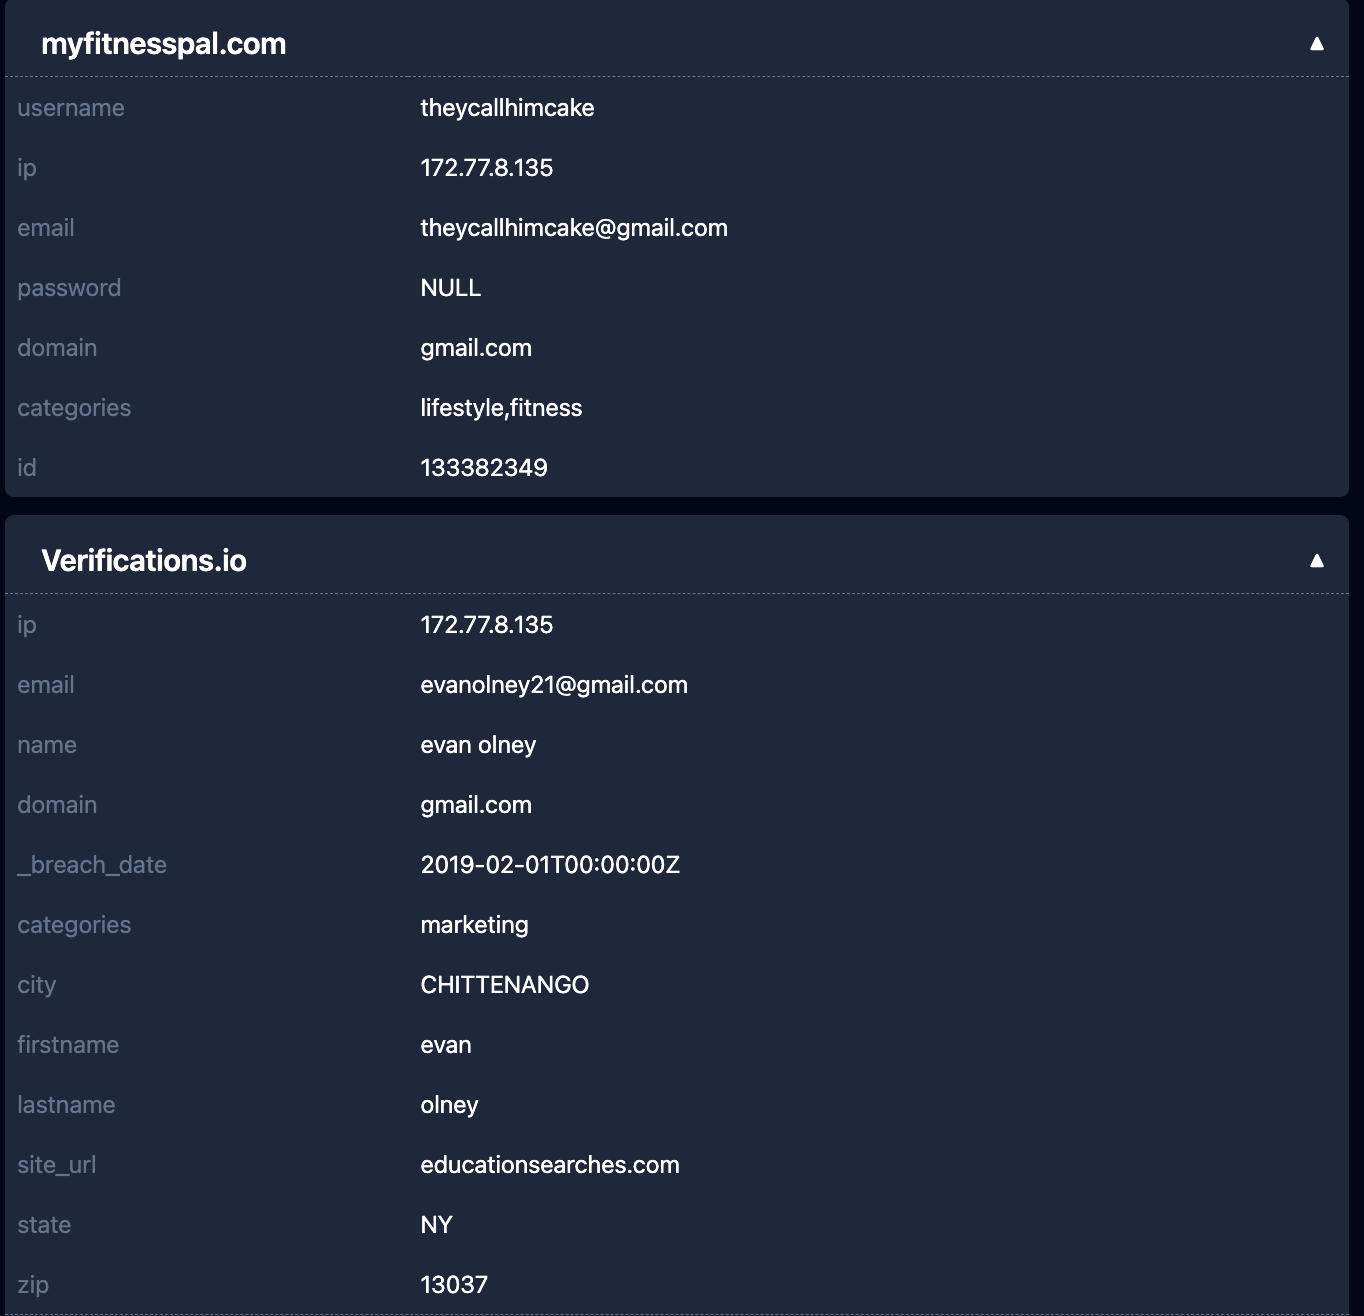
Task: Click the myfitnesspal.com section heading
Action: 164,44
